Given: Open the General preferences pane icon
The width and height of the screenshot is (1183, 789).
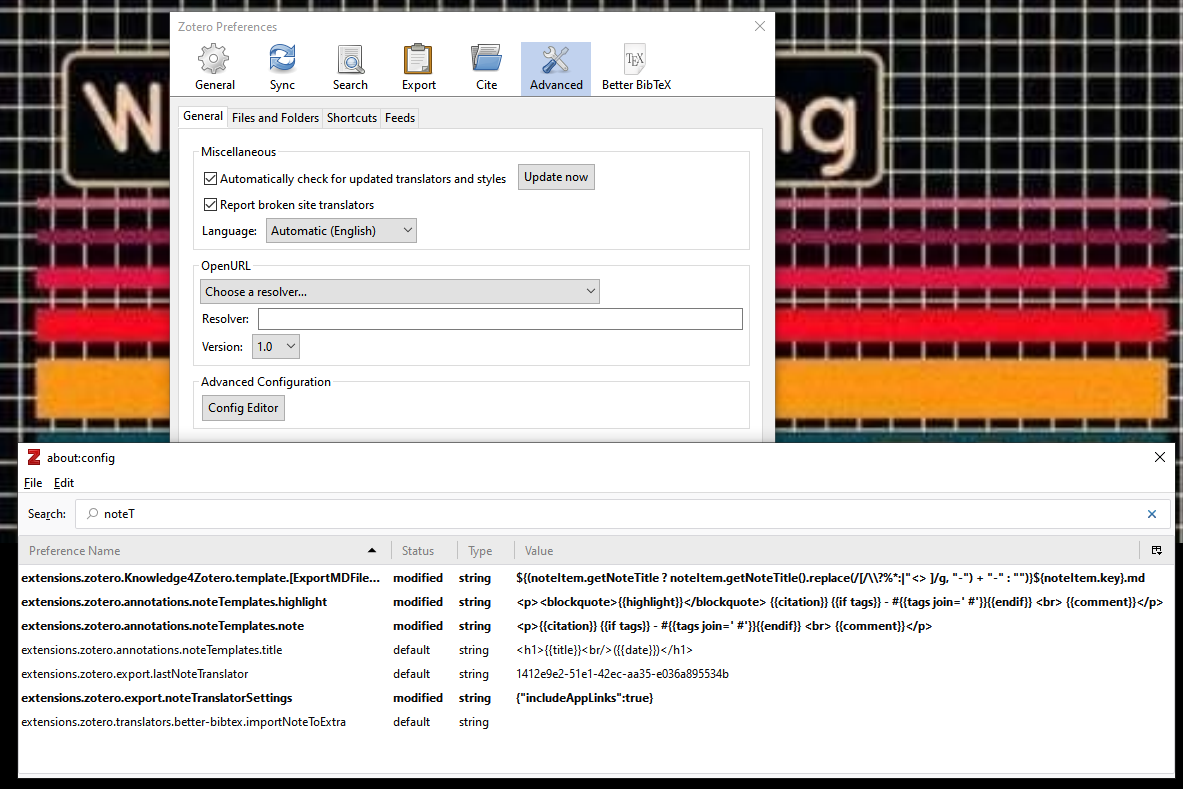Looking at the screenshot, I should click(214, 68).
